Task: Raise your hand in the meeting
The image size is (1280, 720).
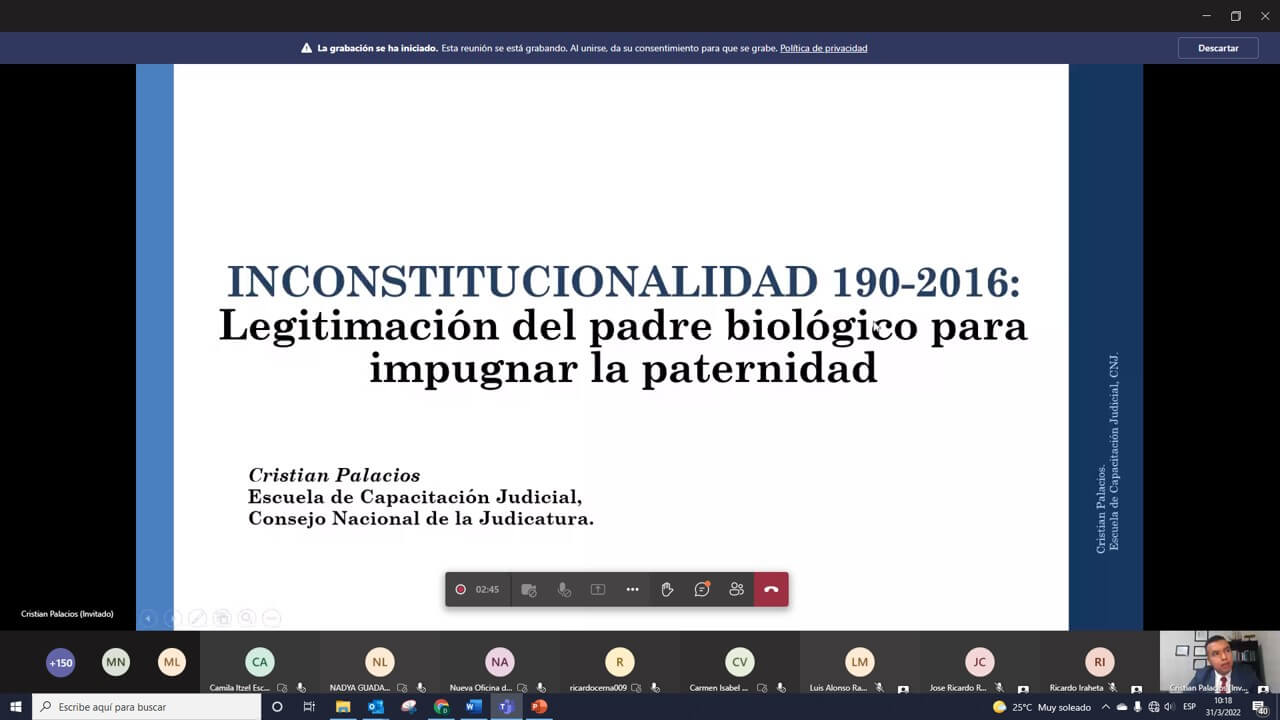Action: click(x=667, y=590)
